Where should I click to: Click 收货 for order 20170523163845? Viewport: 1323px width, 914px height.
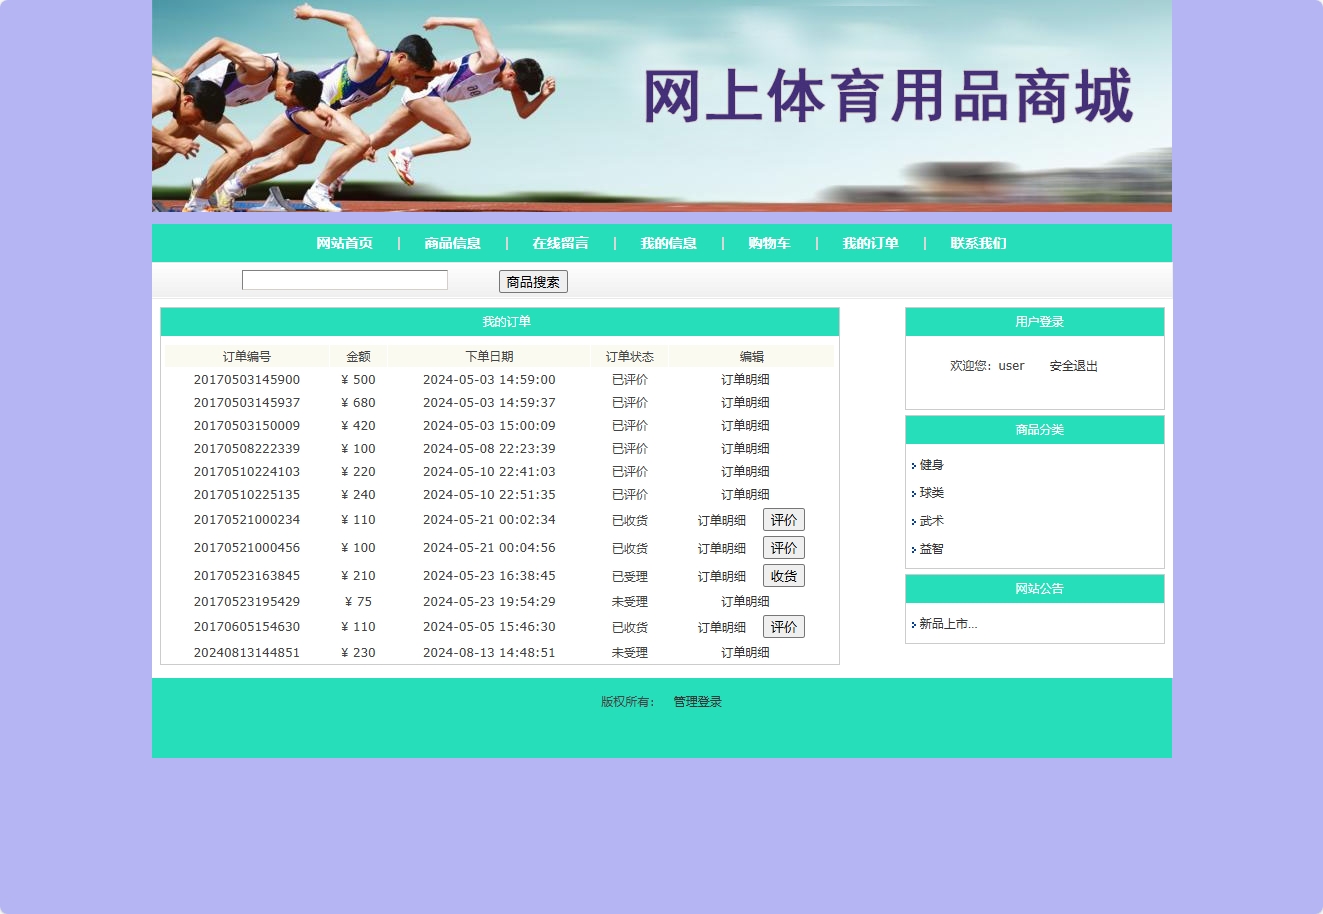783,575
